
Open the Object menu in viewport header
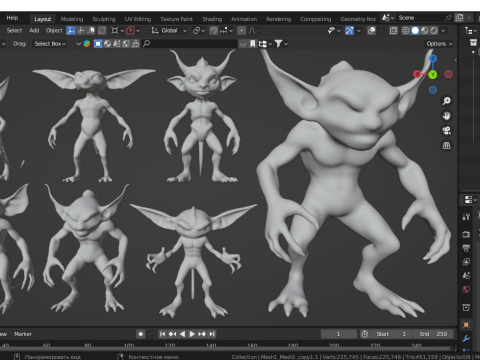point(54,31)
